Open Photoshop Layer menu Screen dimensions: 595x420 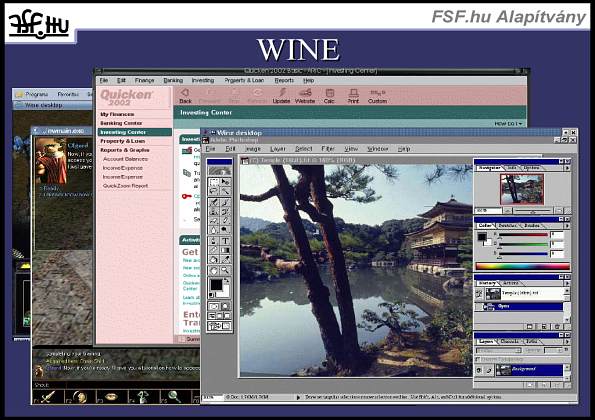pyautogui.click(x=278, y=149)
